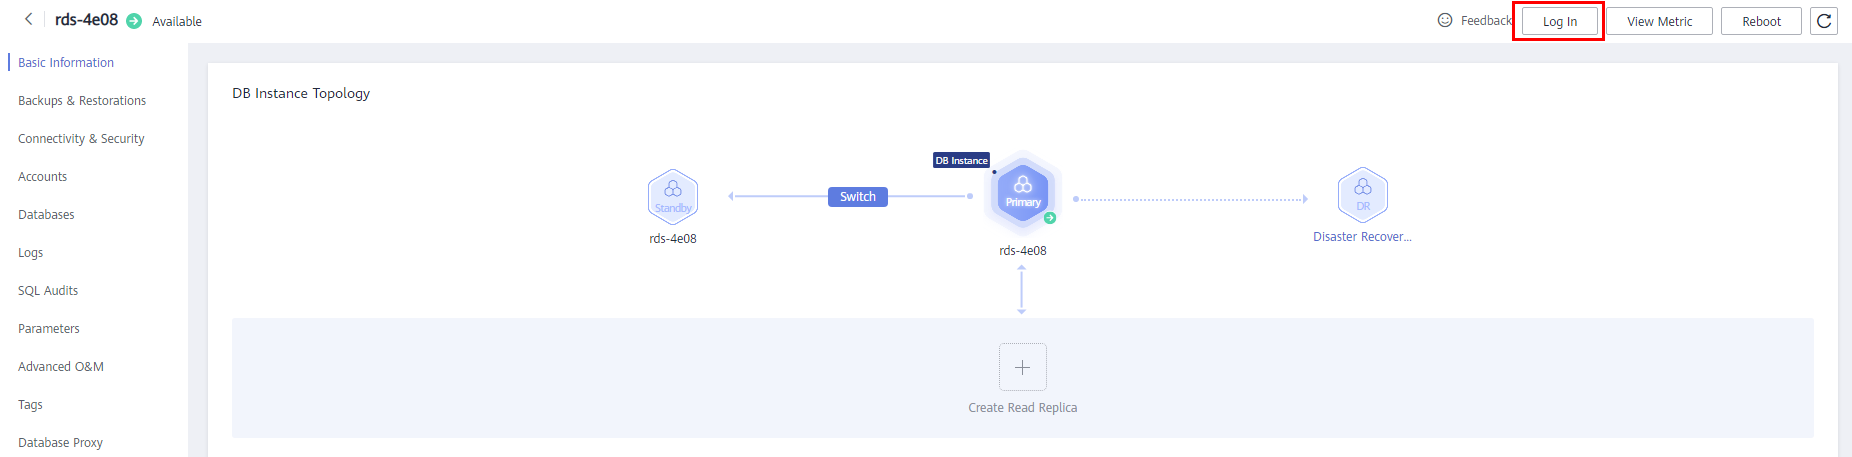
Task: Open Tags in the sidebar
Action: coord(30,405)
